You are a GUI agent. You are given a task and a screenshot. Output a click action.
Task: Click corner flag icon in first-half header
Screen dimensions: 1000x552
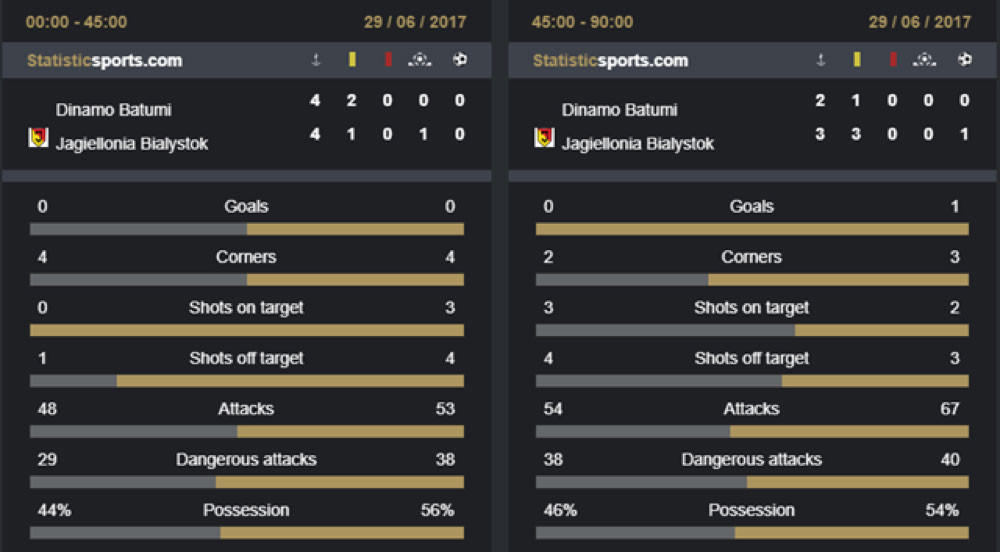(x=316, y=60)
